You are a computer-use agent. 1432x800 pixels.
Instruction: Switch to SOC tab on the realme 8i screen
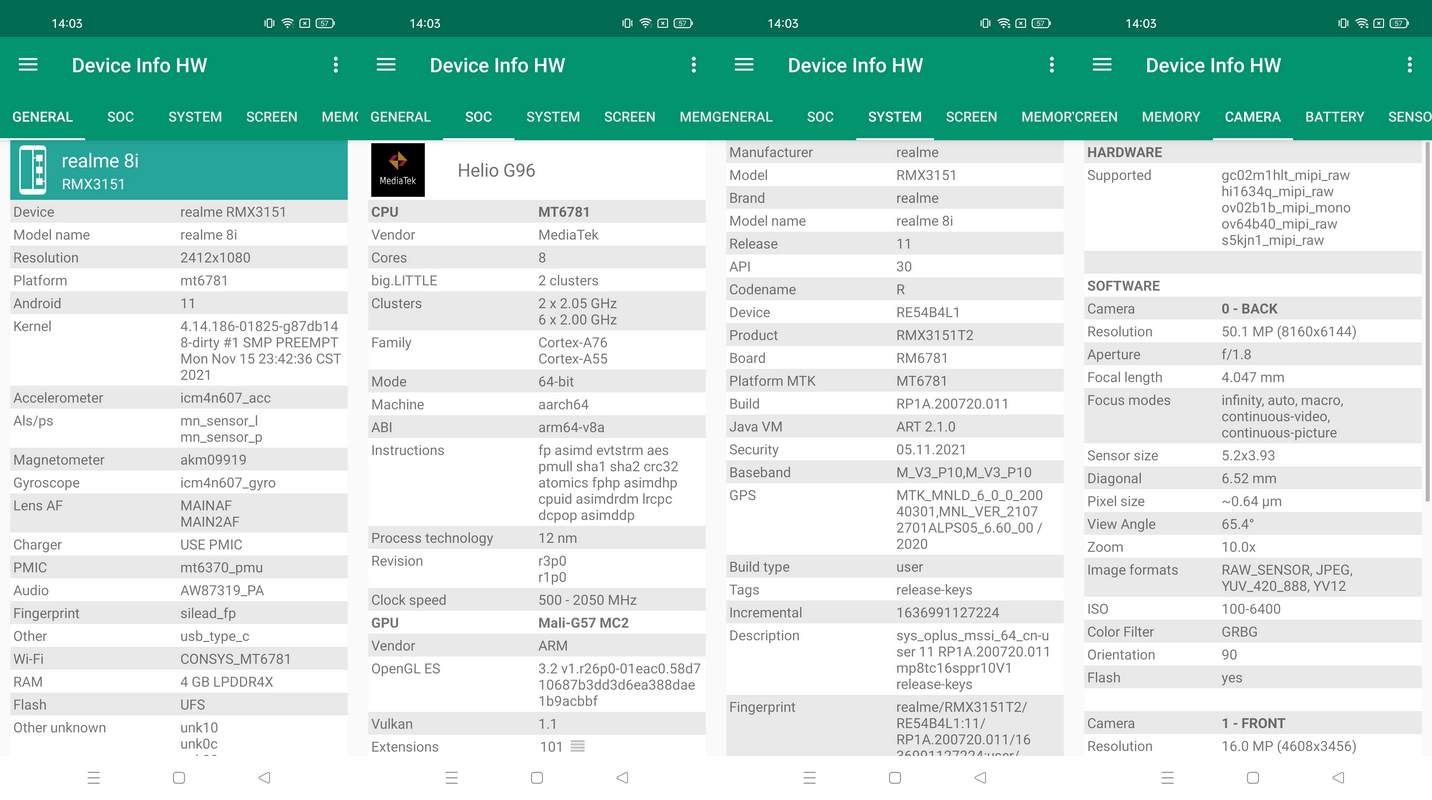pyautogui.click(x=121, y=117)
